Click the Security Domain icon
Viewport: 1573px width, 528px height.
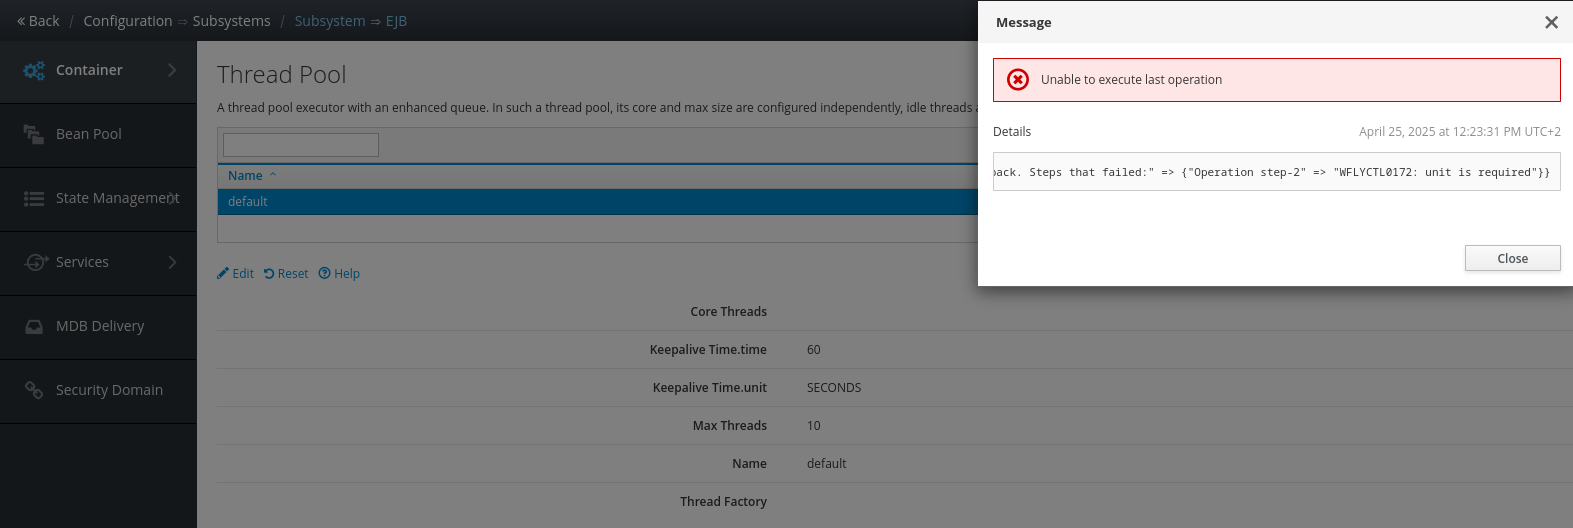point(34,390)
